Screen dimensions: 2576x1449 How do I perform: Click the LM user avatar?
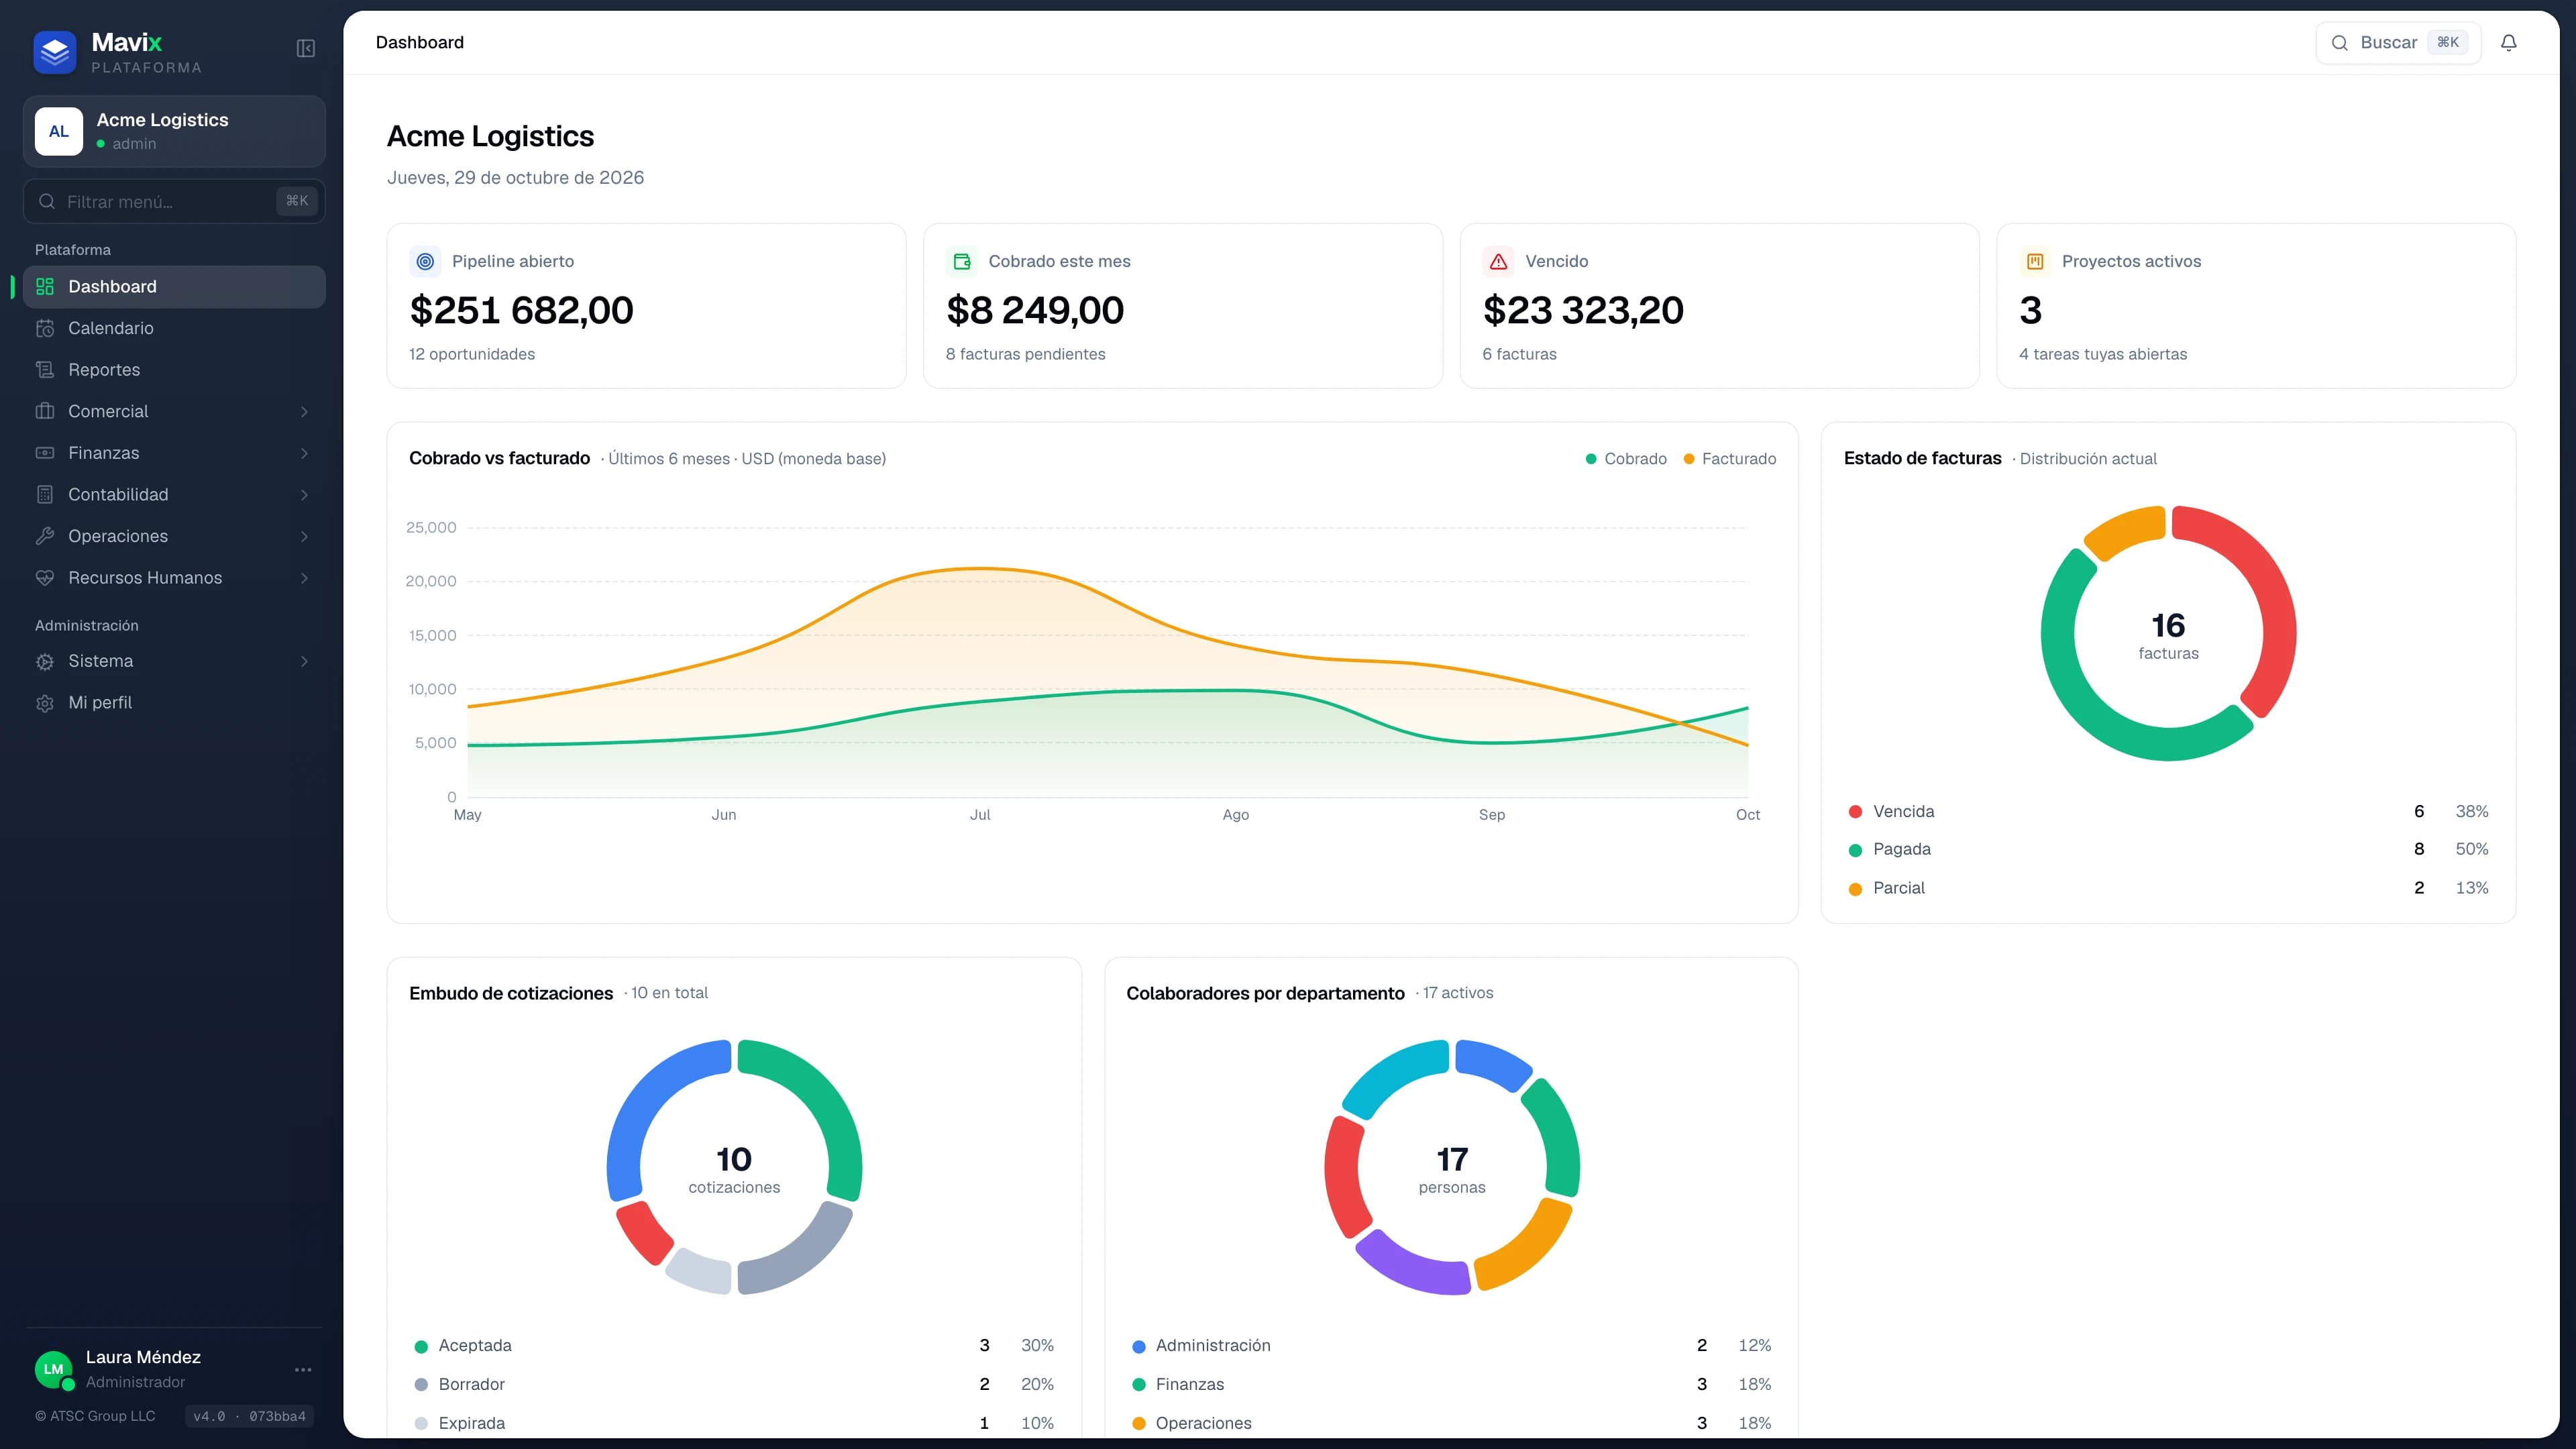[x=54, y=1369]
